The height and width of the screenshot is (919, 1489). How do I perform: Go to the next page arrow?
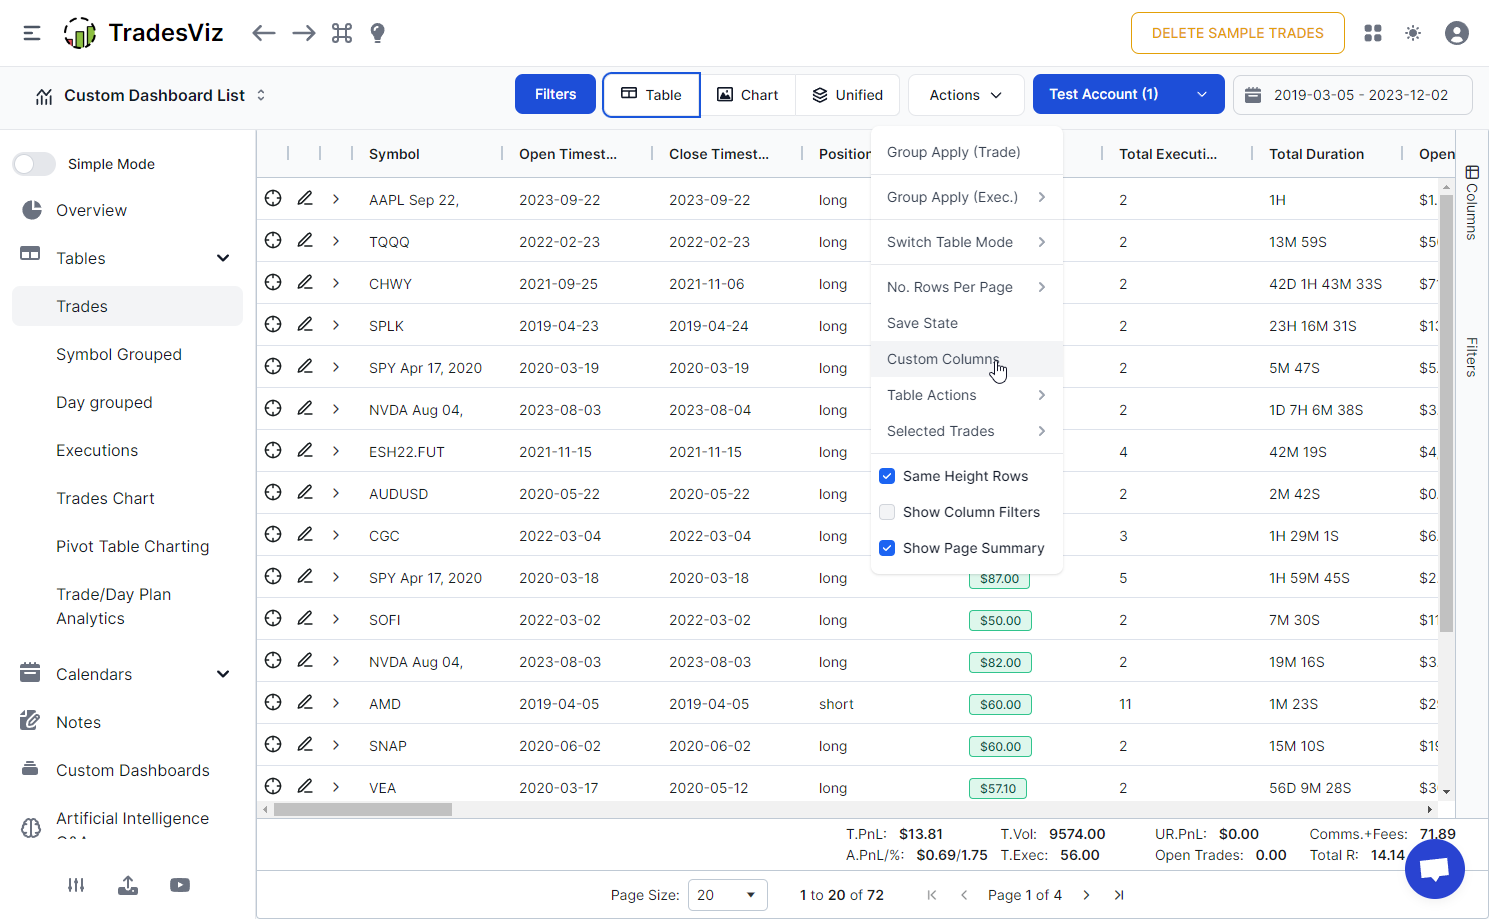click(1086, 895)
